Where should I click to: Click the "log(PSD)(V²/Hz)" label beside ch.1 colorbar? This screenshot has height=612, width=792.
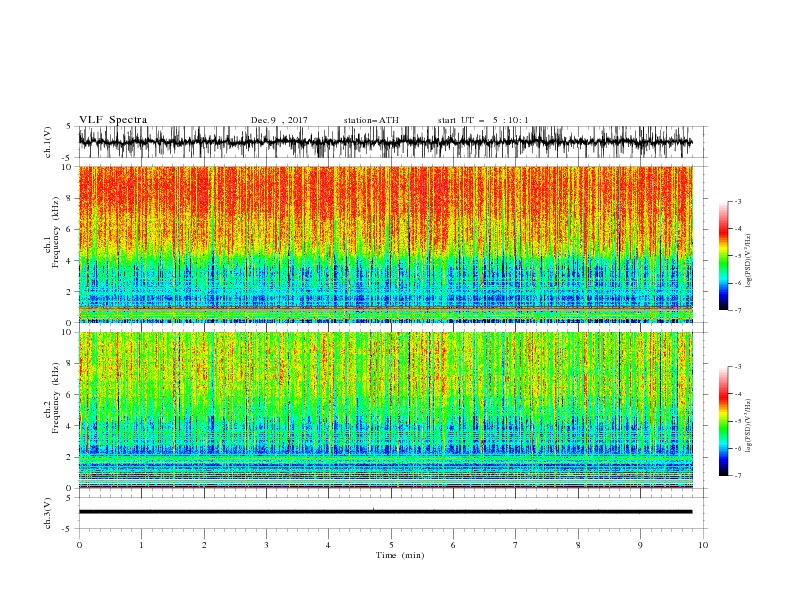[x=748, y=260]
